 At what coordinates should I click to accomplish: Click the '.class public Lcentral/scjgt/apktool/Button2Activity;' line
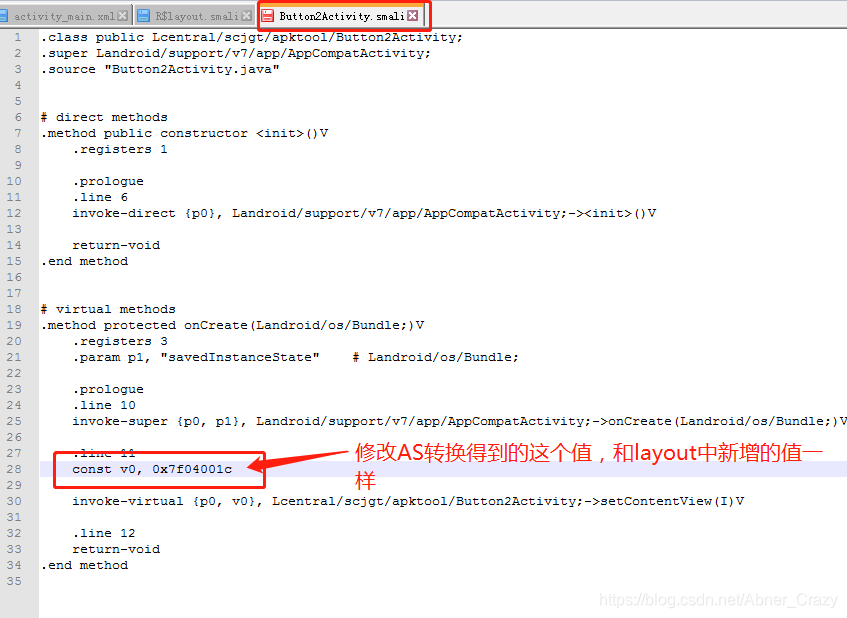[x=252, y=37]
